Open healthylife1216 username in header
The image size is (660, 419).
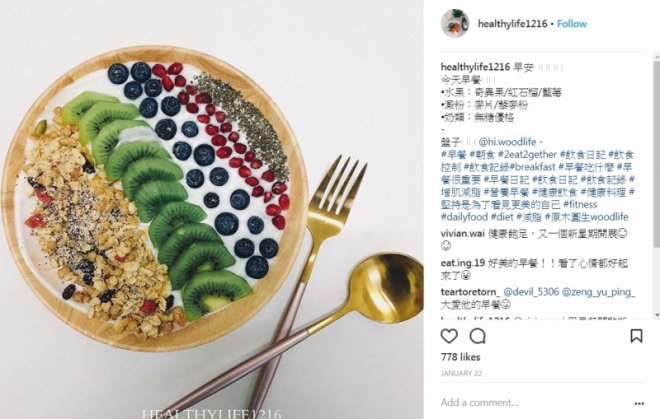click(x=512, y=24)
